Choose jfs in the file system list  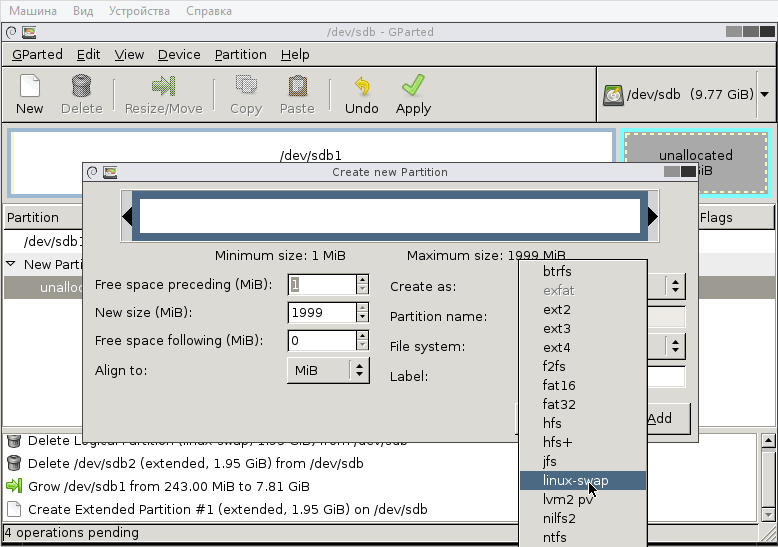(x=583, y=462)
